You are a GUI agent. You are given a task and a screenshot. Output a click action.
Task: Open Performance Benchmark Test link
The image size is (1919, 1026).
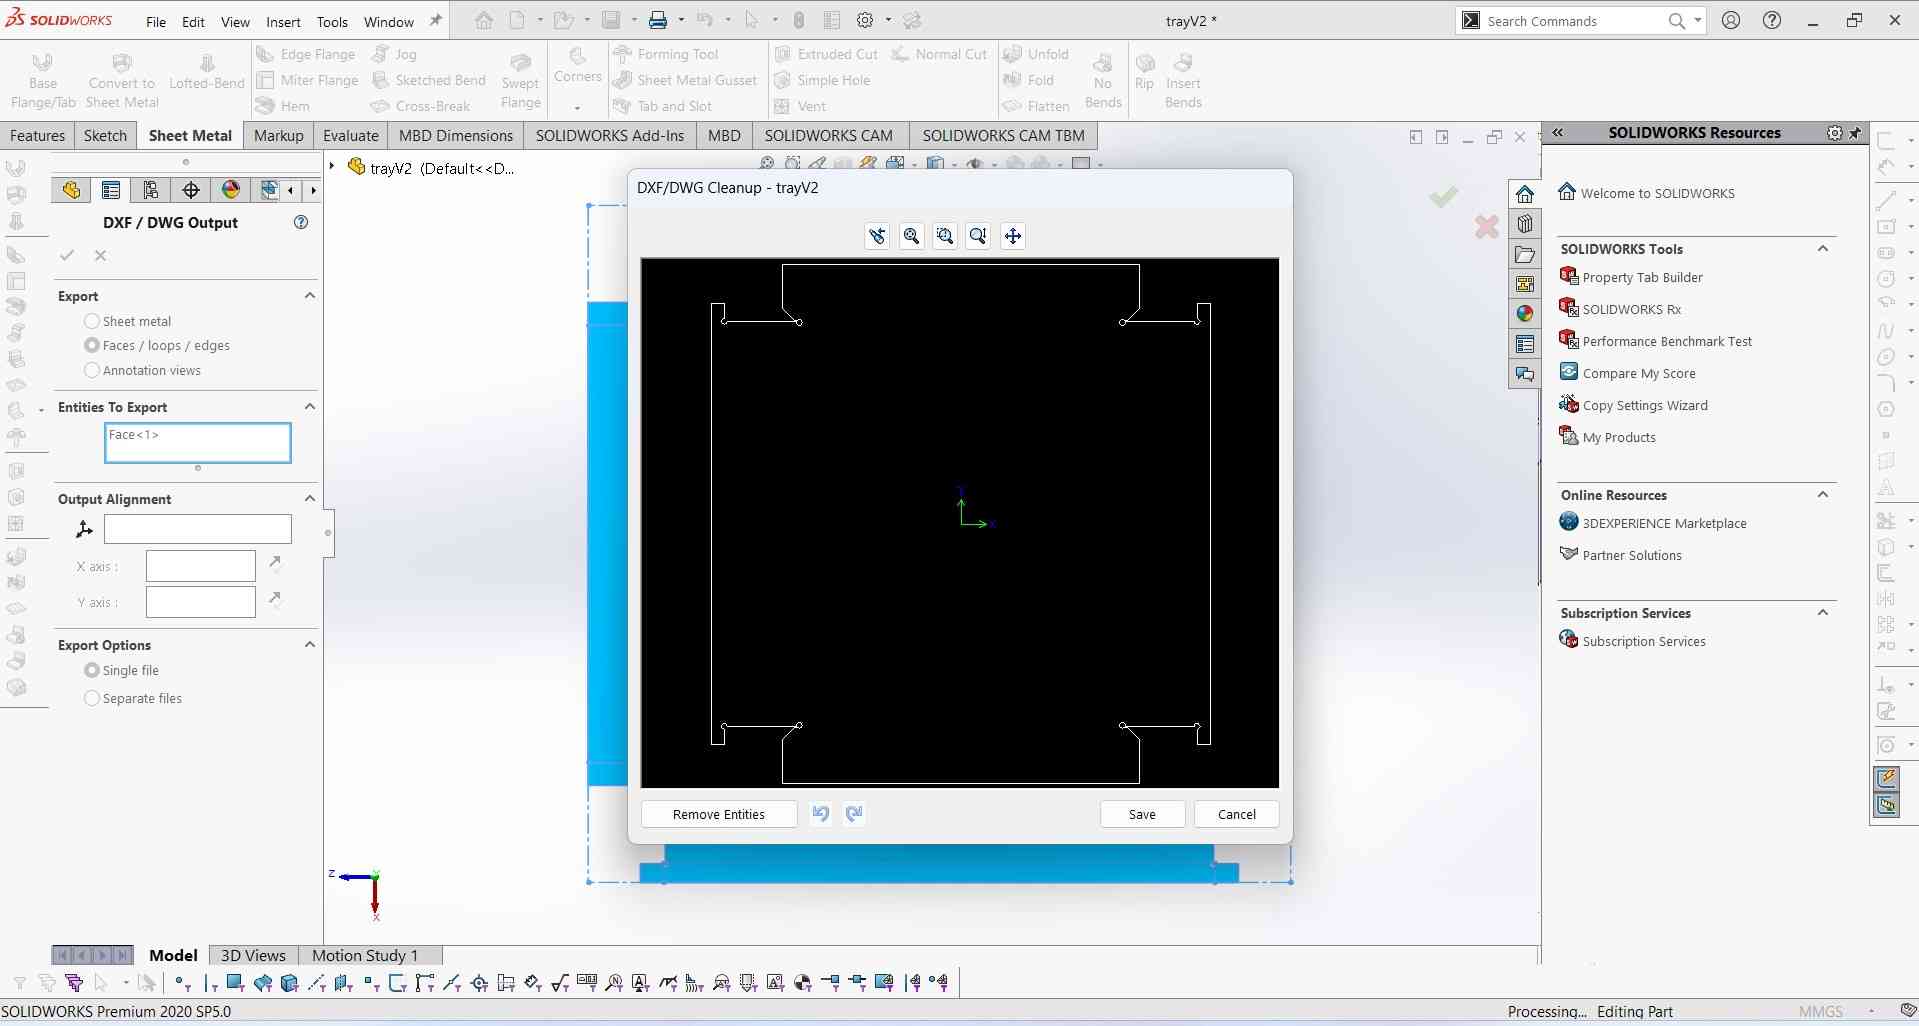(x=1667, y=342)
